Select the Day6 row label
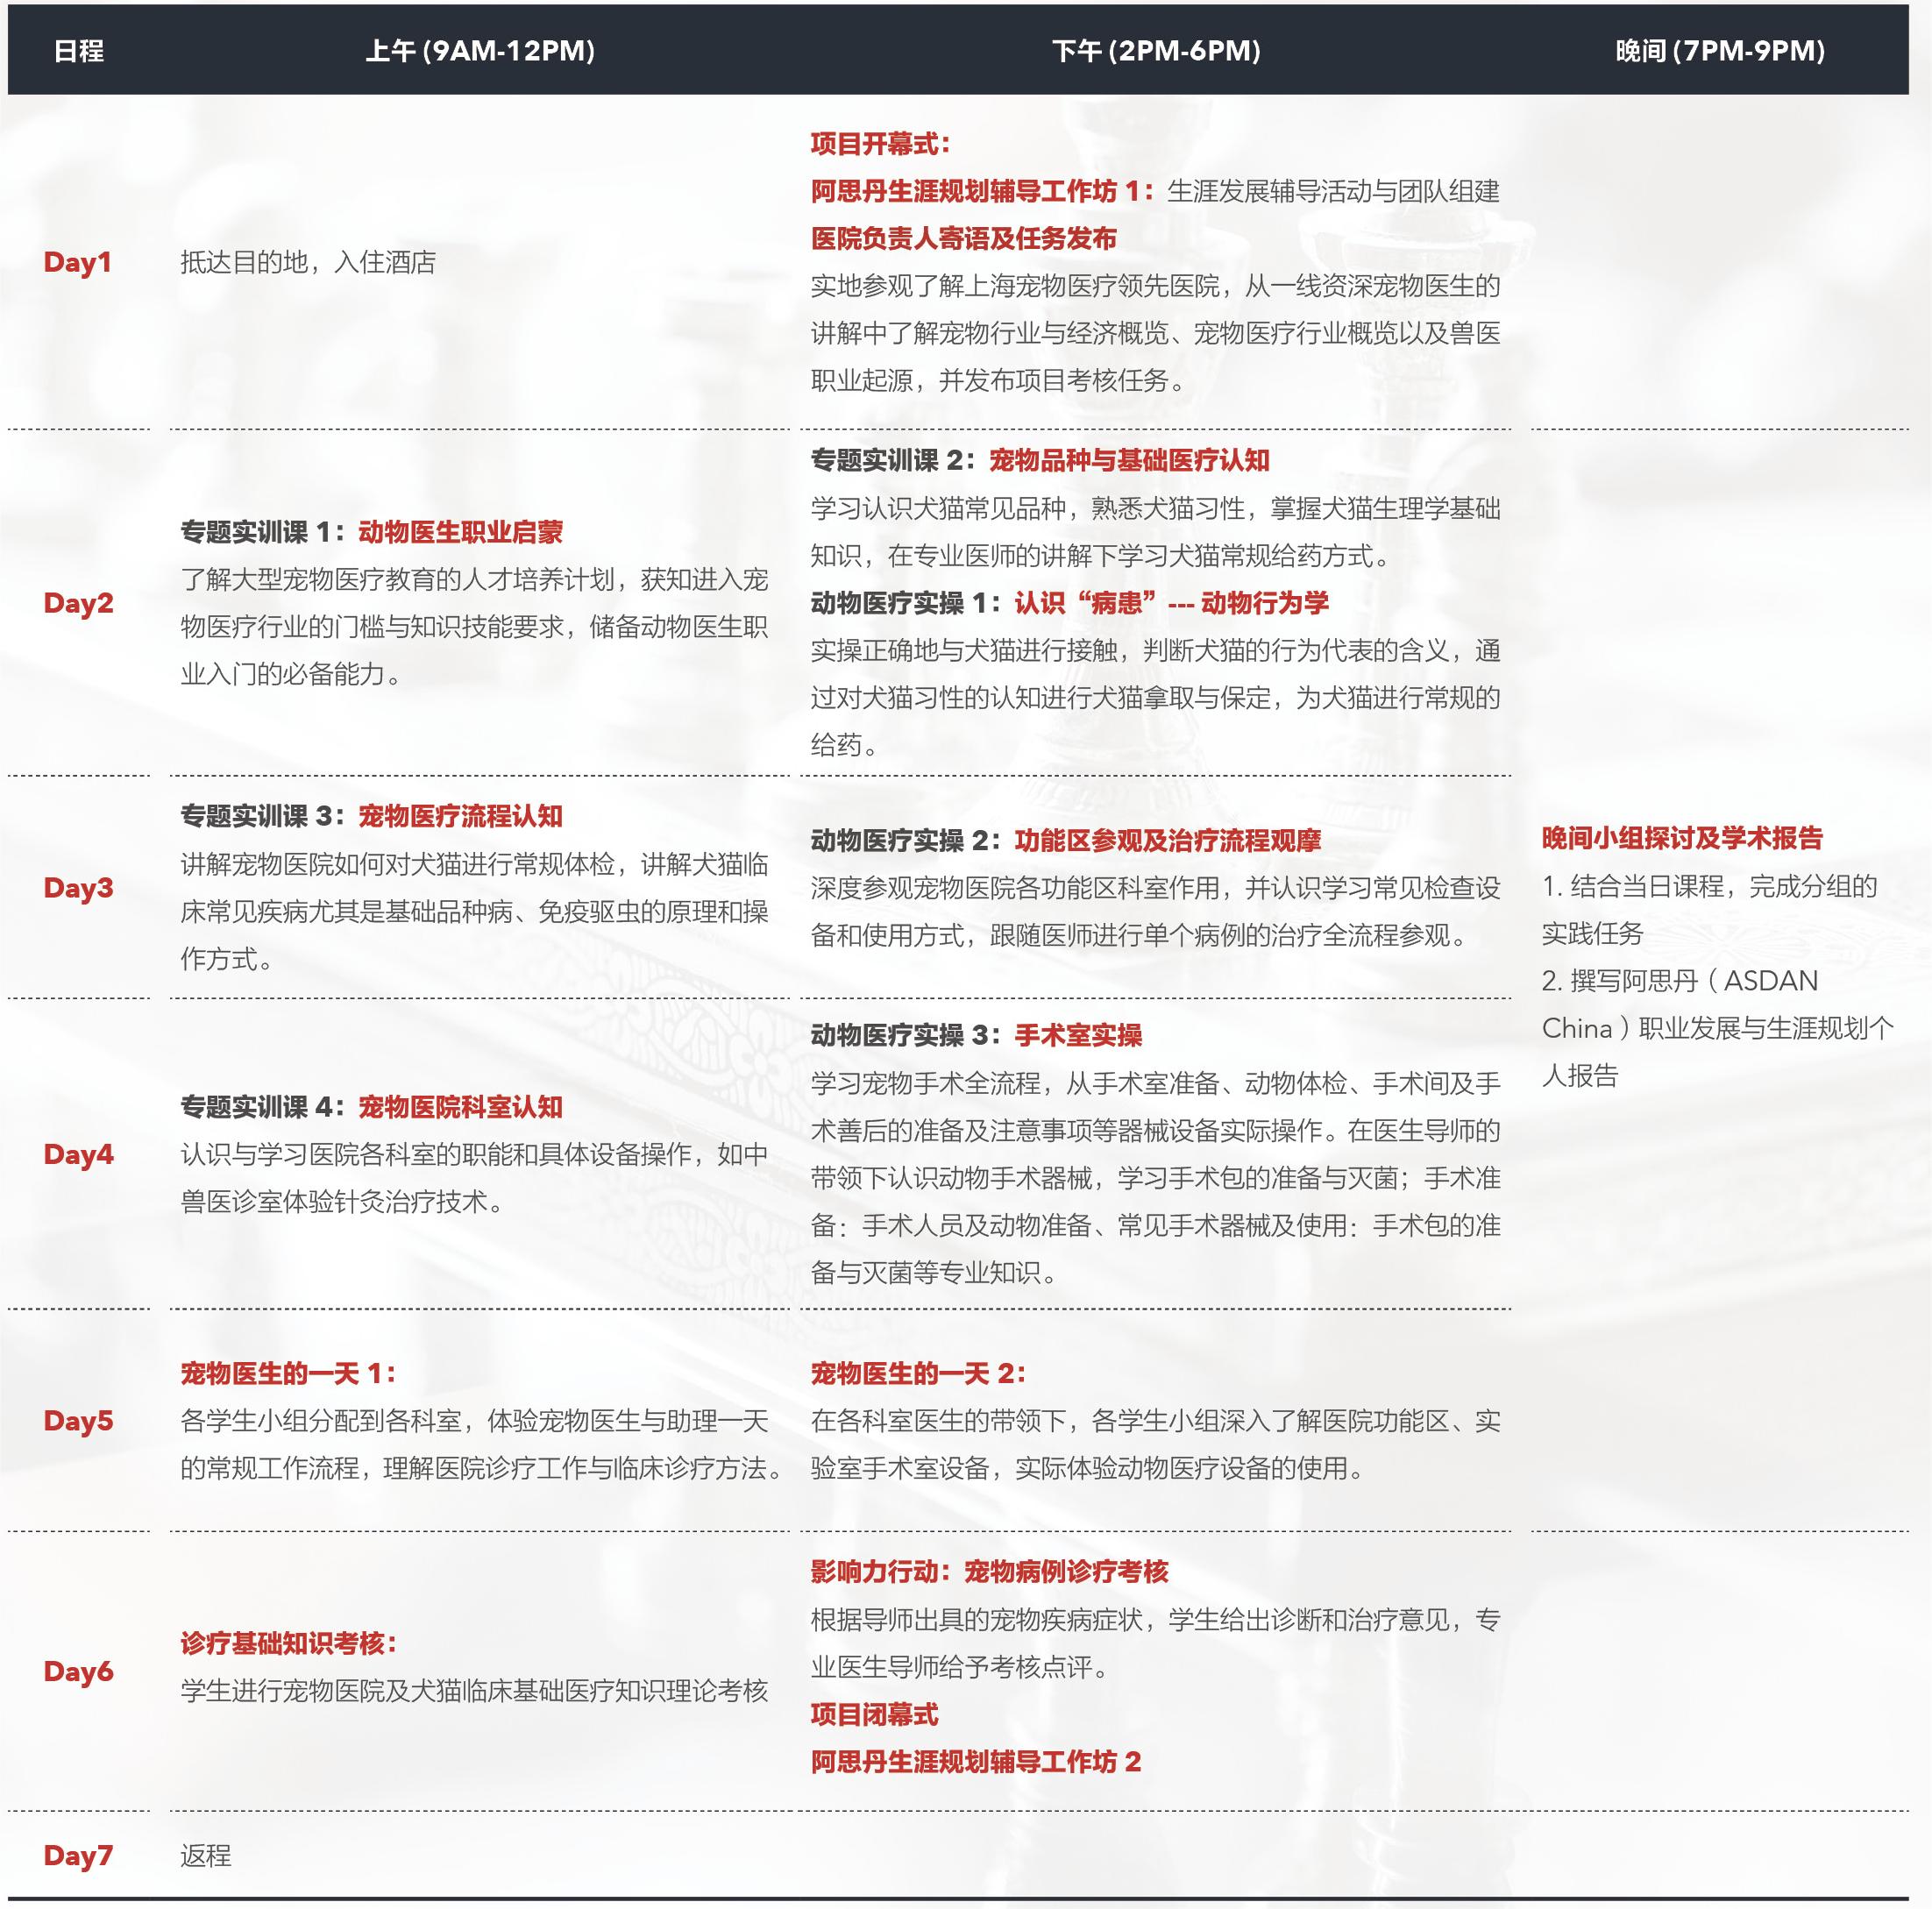1932x1909 pixels. coord(79,1671)
